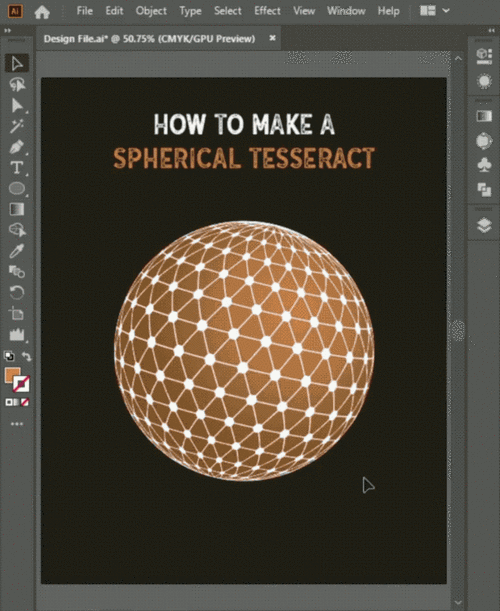Select the Magic Wand tool
This screenshot has width=500, height=611.
click(17, 126)
